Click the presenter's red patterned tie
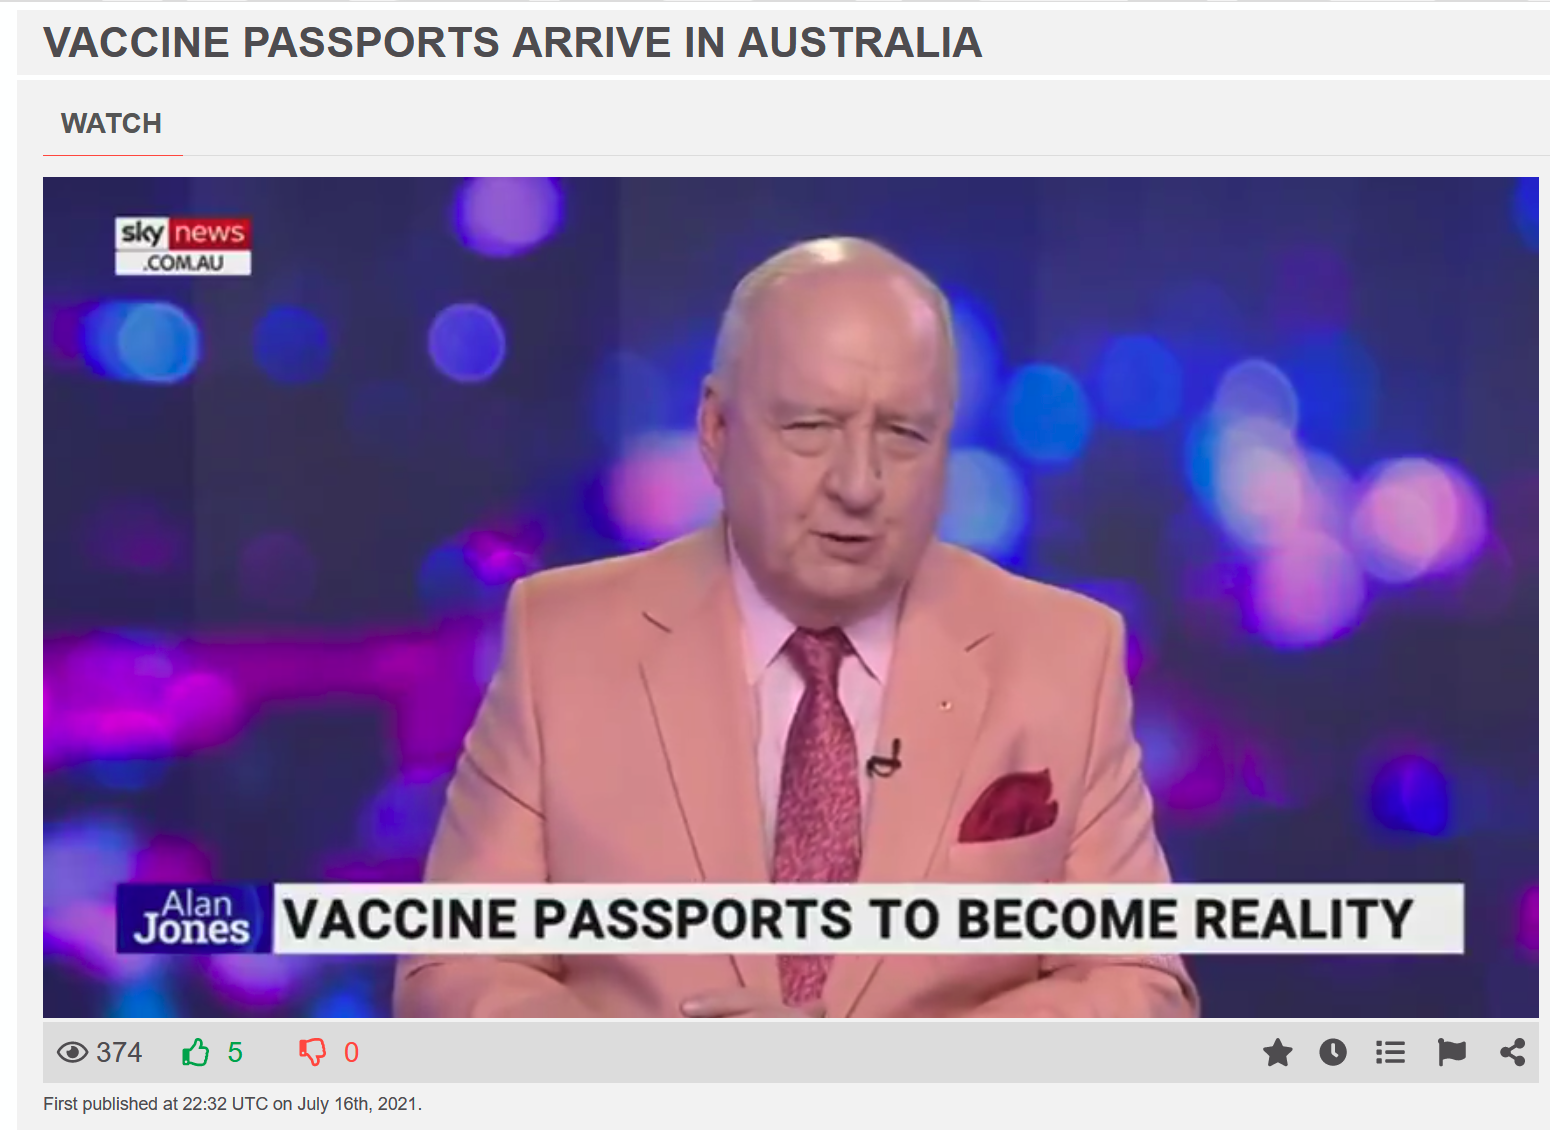1550x1130 pixels. (x=820, y=780)
